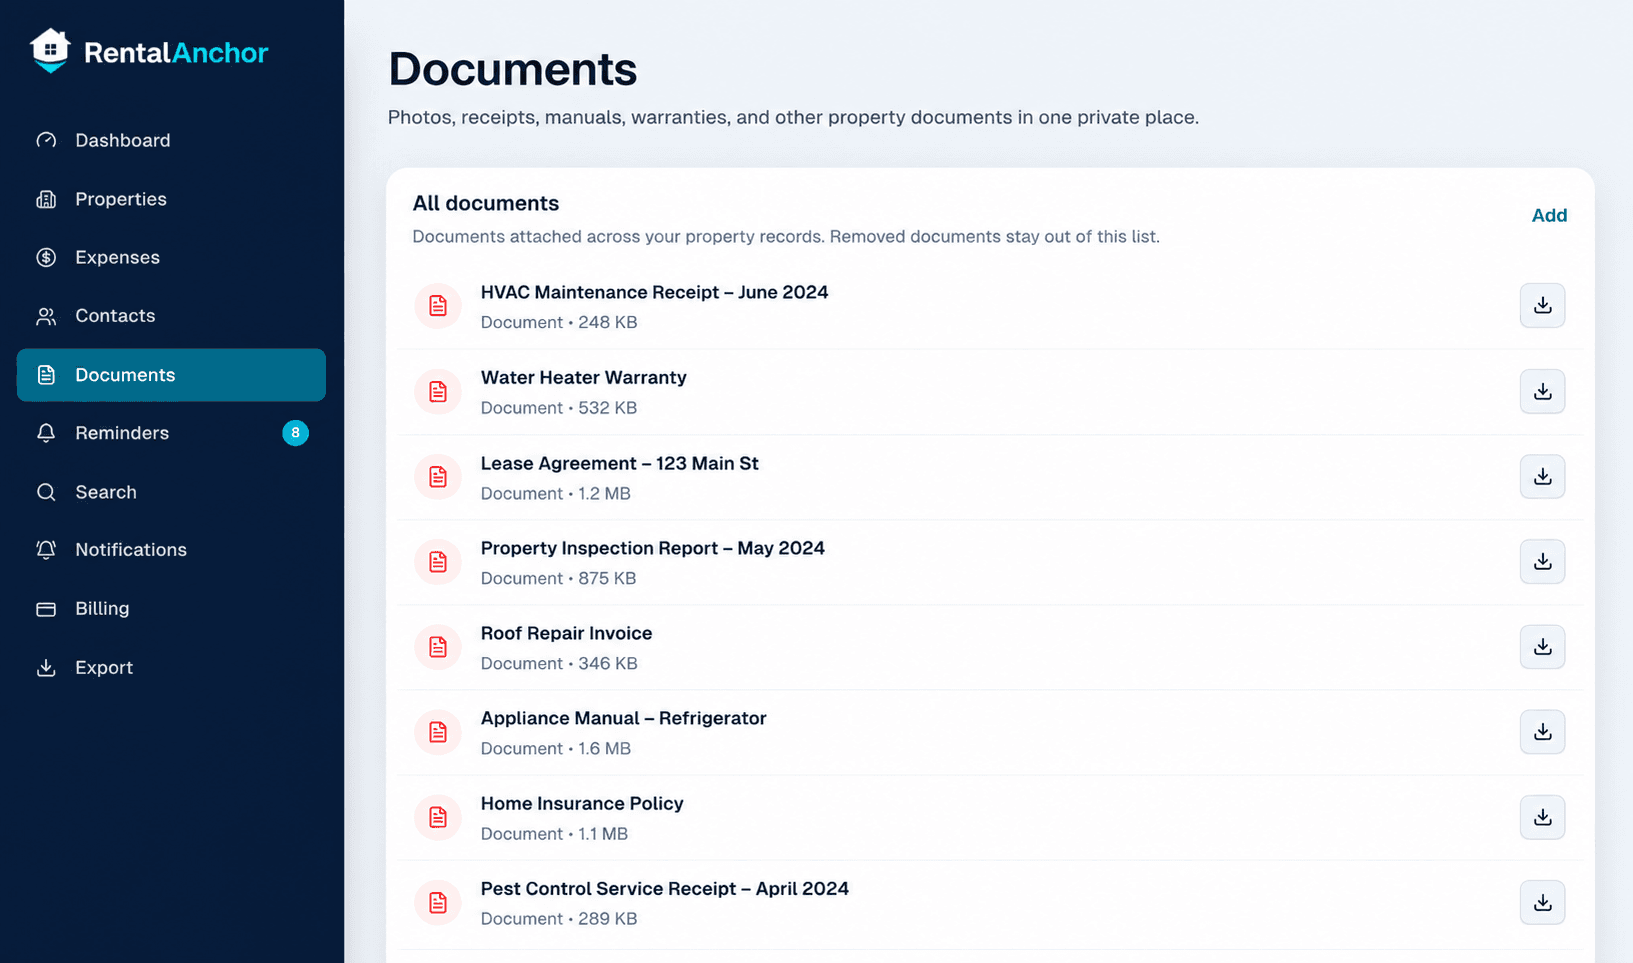Click the 'Document • 1.6 MB' size text
Image resolution: width=1633 pixels, height=963 pixels.
coord(556,748)
